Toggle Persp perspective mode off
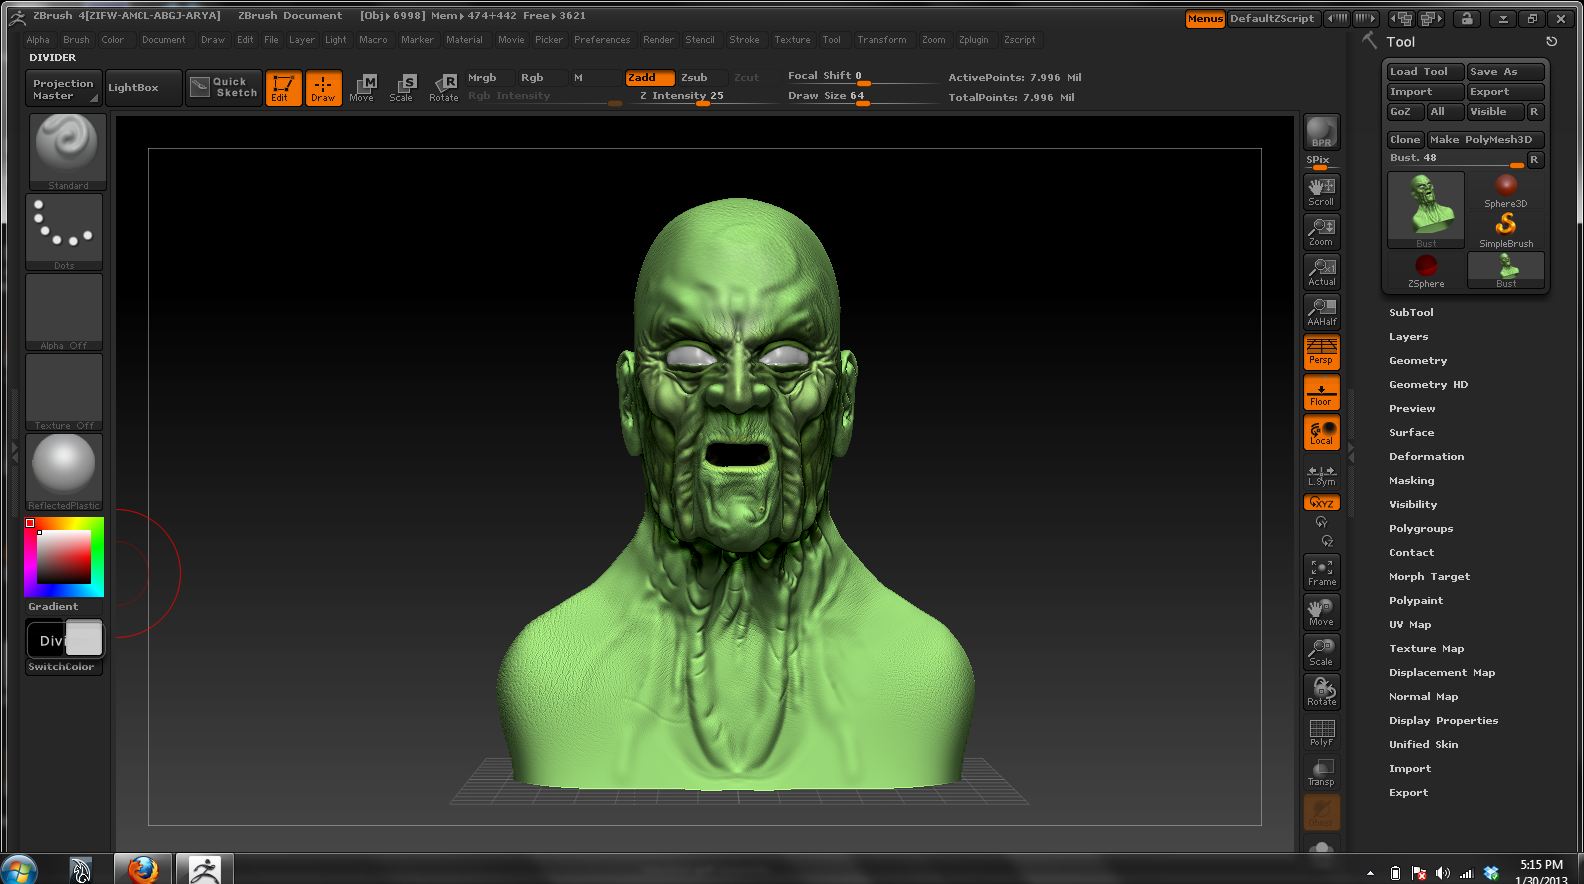 coord(1321,352)
